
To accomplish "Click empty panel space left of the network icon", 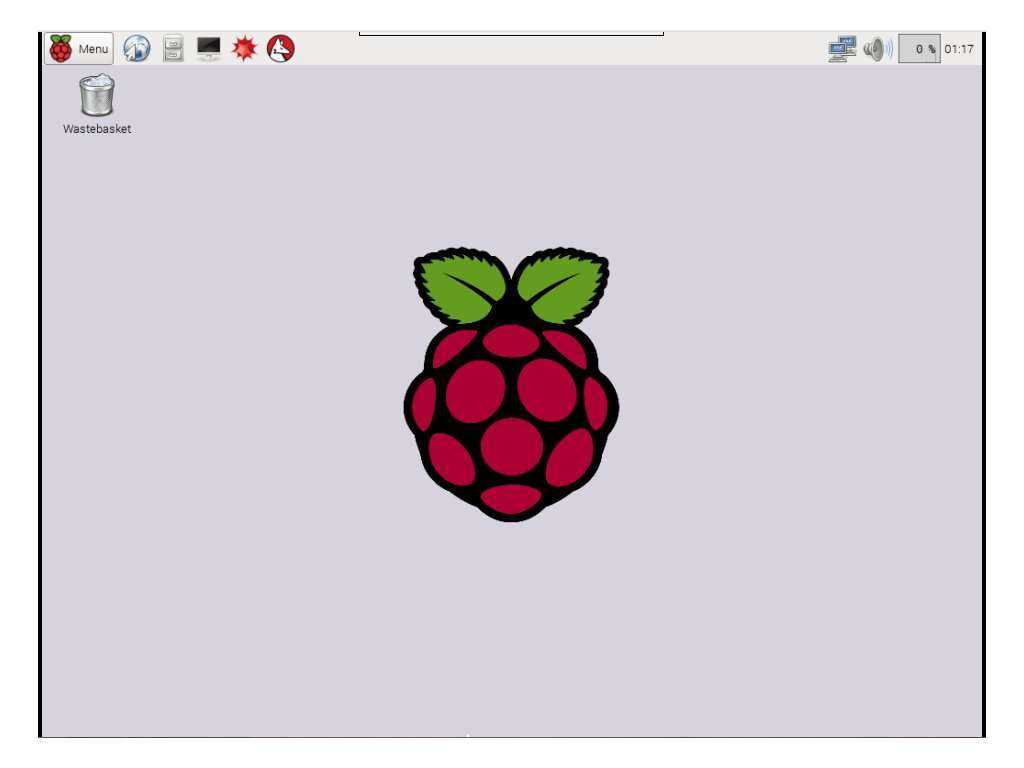I will click(780, 50).
